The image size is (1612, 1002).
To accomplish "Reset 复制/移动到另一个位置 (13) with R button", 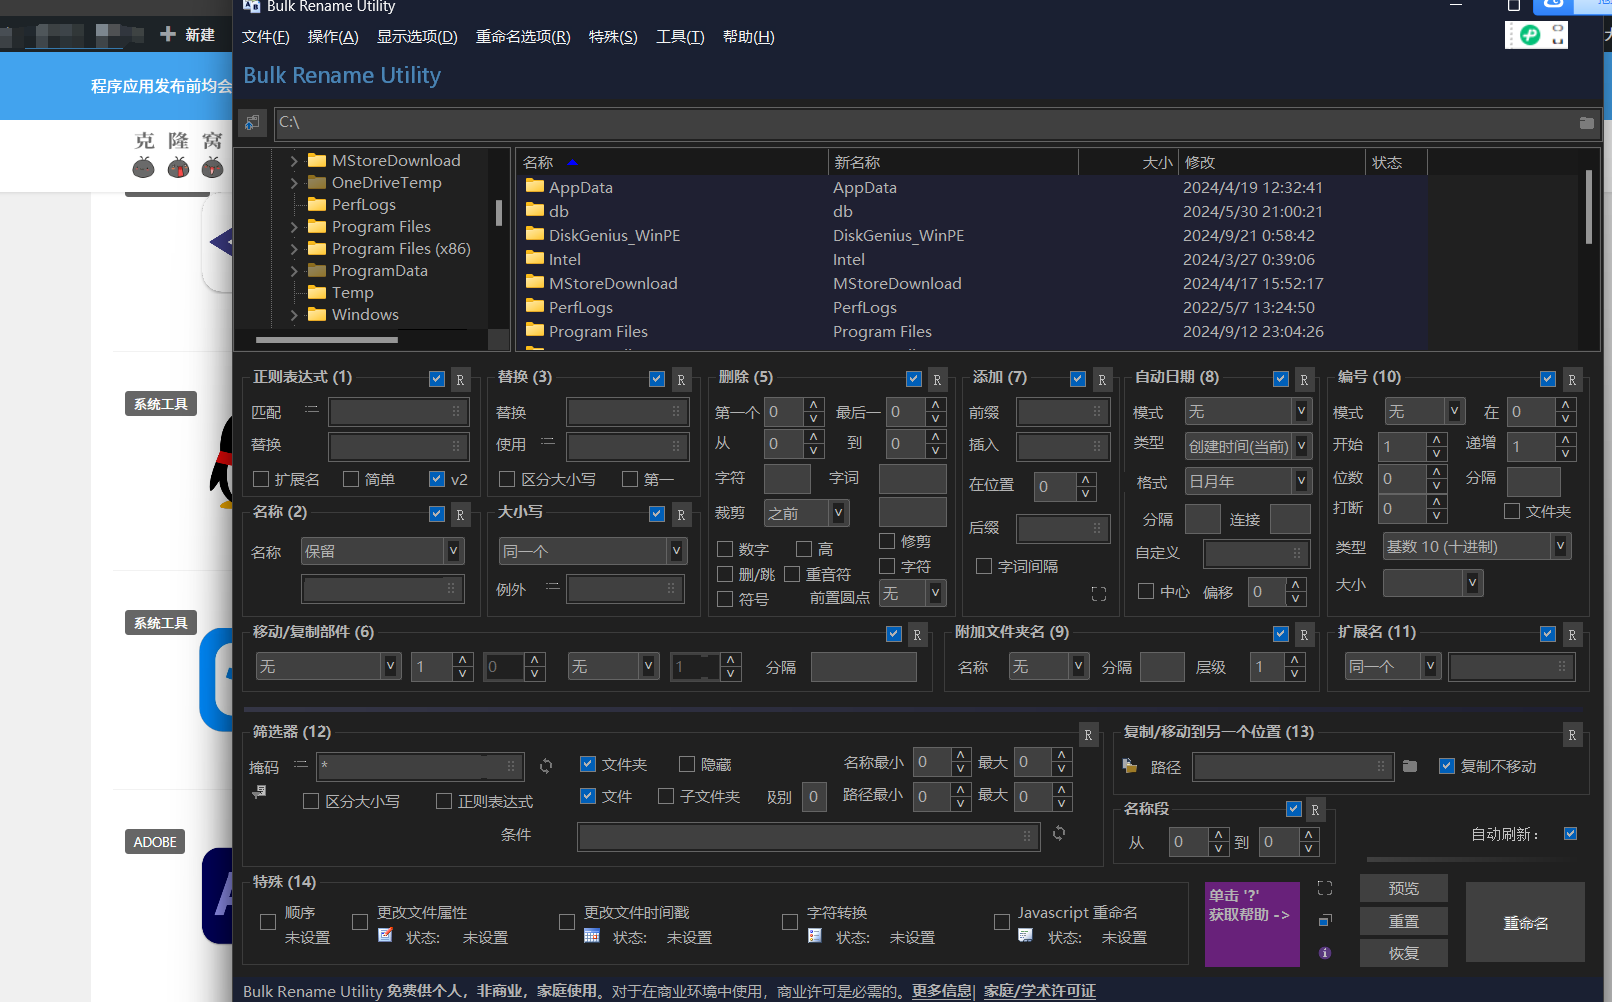I will tap(1572, 735).
